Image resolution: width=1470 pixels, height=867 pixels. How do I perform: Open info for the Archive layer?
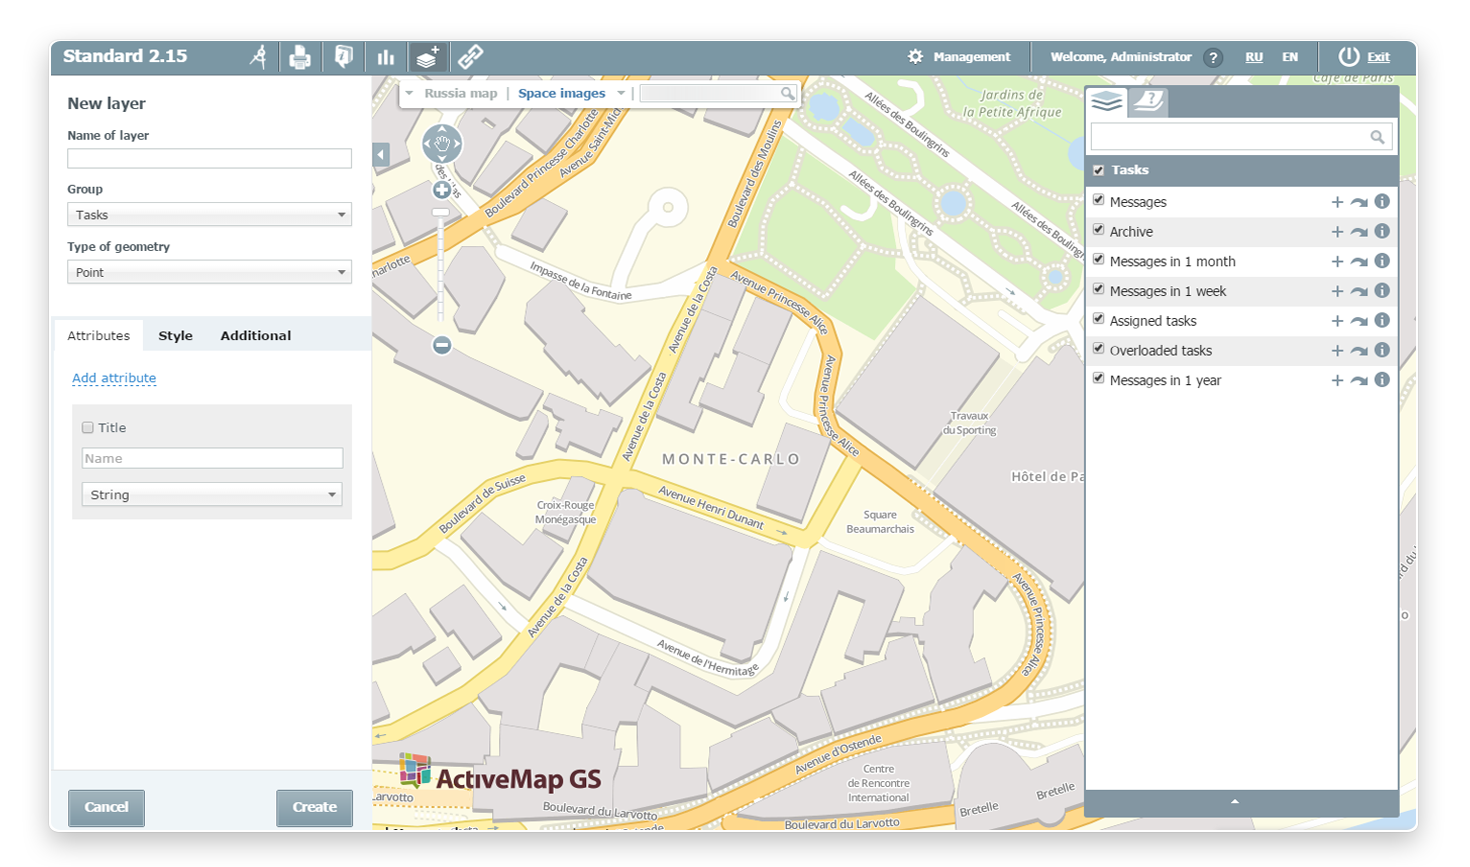pos(1382,231)
